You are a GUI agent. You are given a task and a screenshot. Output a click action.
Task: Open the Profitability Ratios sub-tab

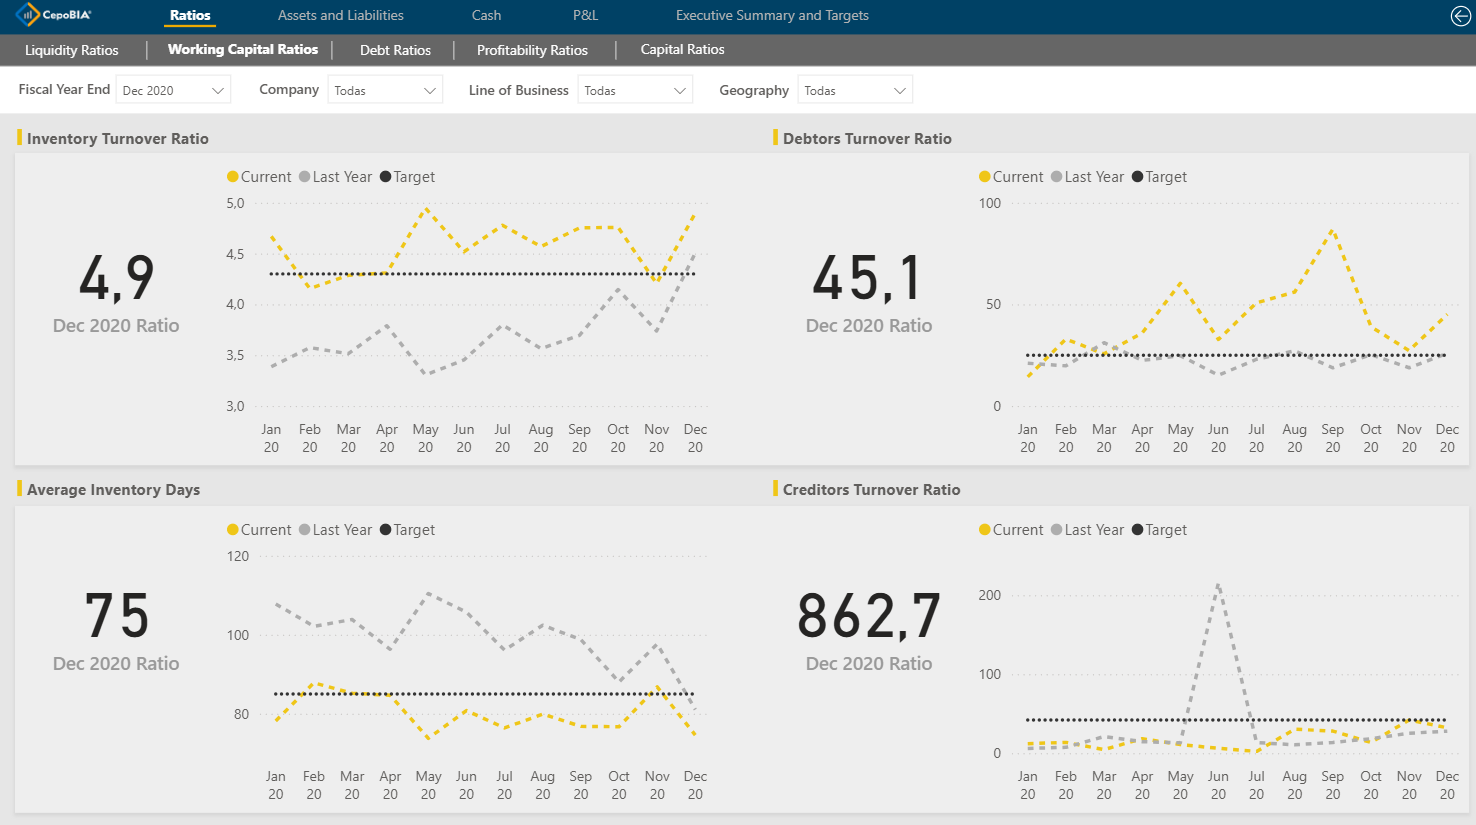point(532,50)
